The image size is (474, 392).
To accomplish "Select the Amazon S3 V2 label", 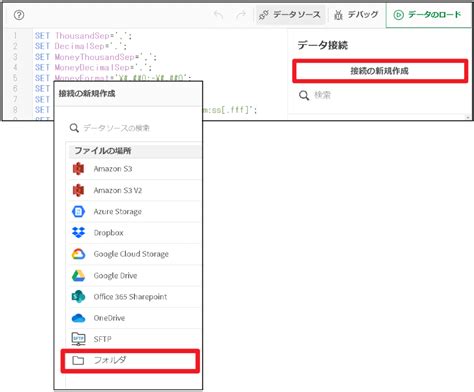I will 118,190.
